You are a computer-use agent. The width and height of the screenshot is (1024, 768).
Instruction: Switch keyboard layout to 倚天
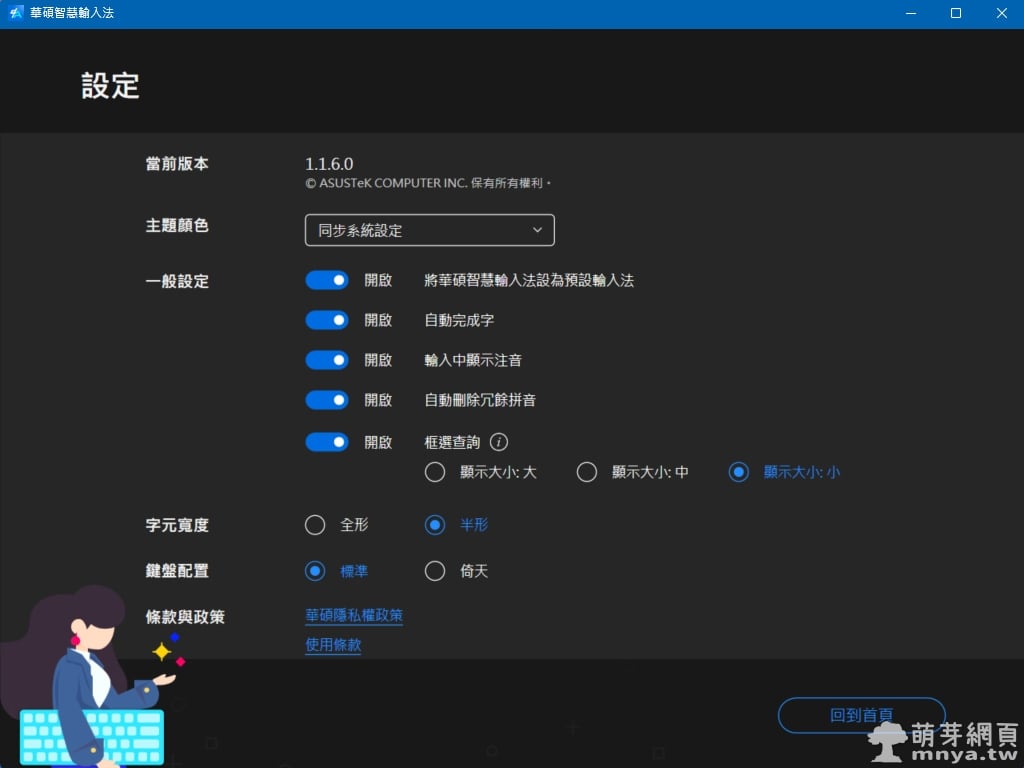(x=435, y=571)
